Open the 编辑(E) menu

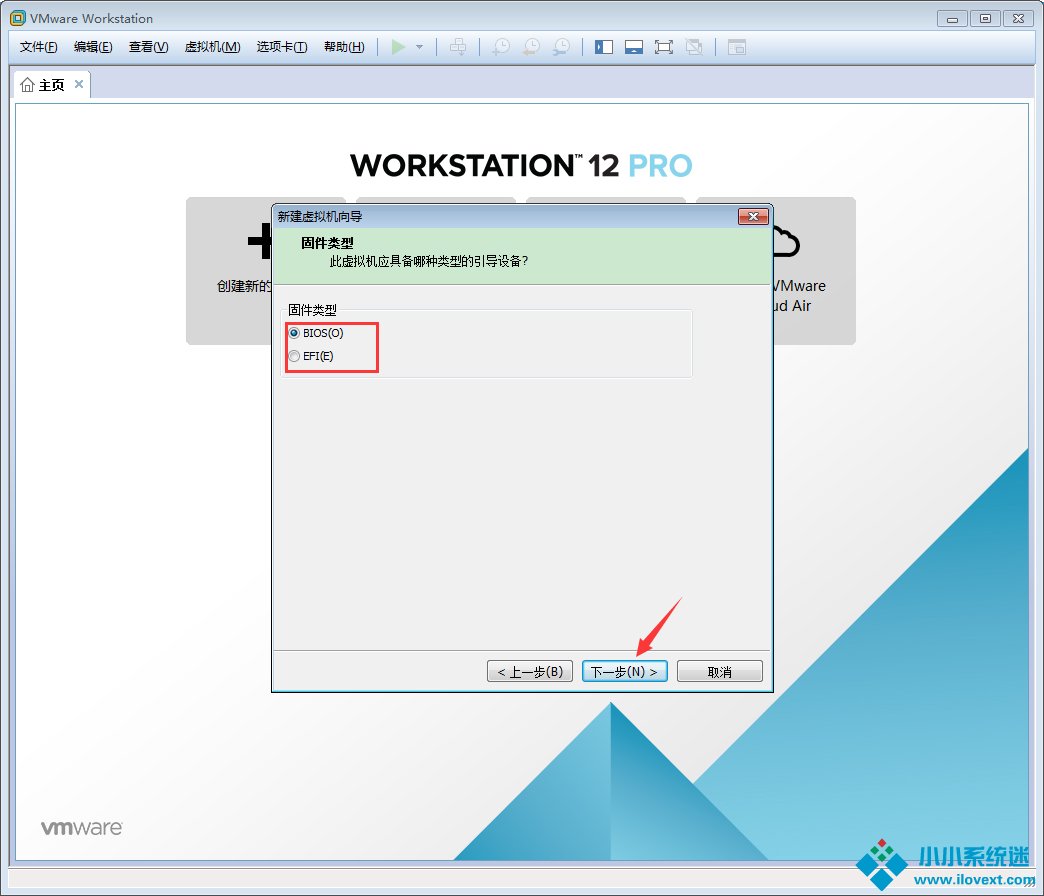[93, 47]
